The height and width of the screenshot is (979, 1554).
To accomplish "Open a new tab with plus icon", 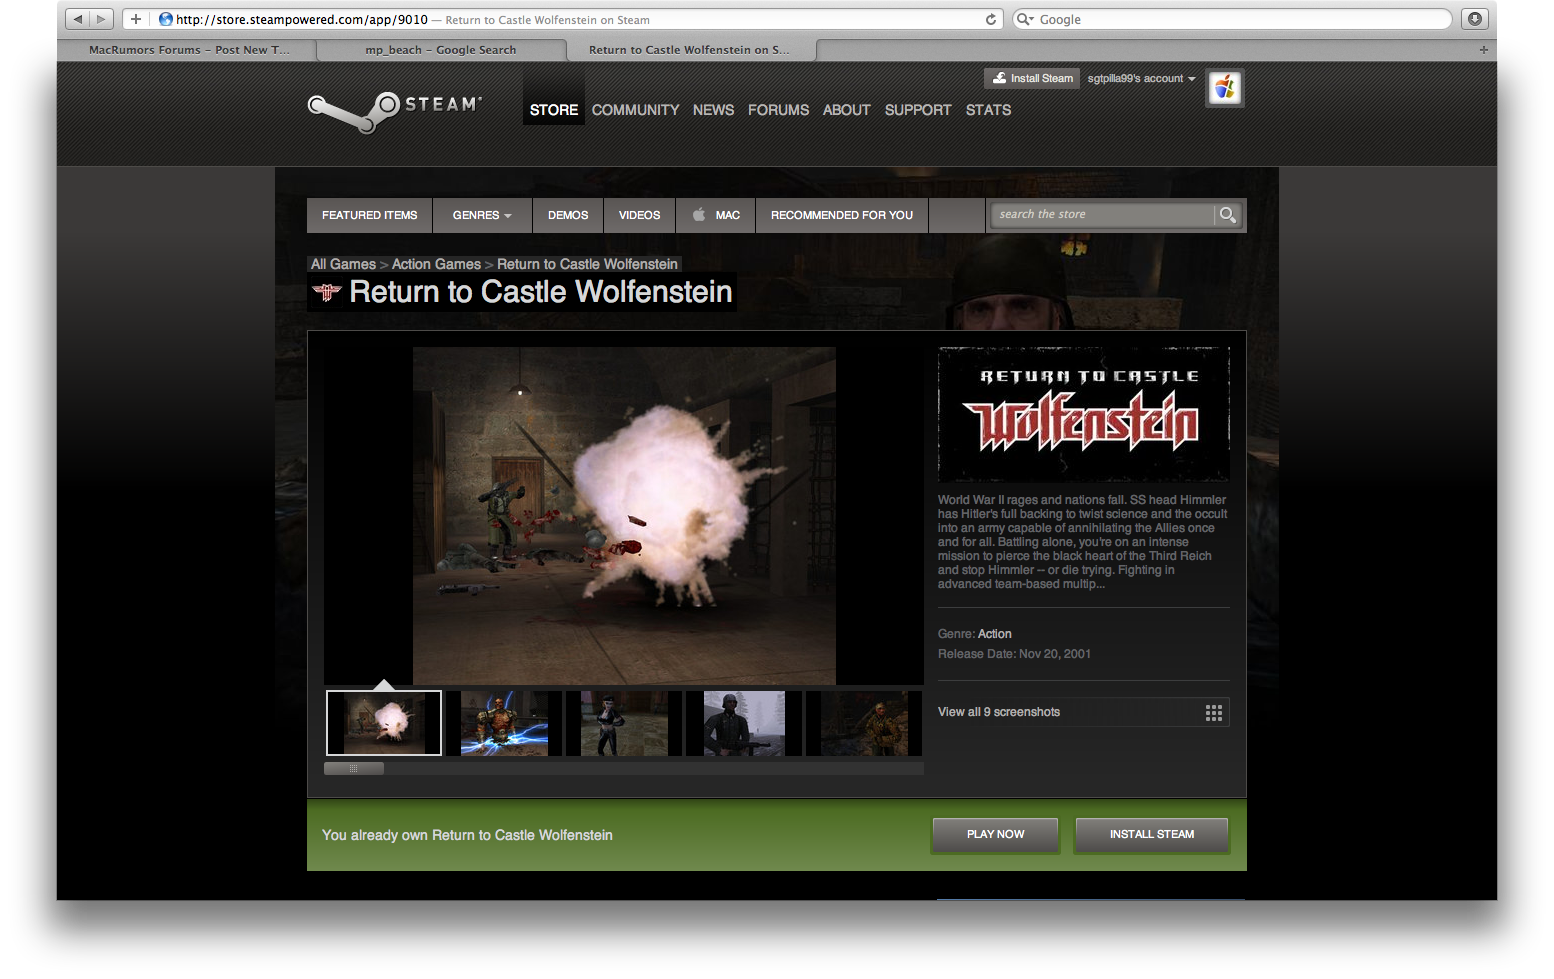I will (x=1483, y=50).
